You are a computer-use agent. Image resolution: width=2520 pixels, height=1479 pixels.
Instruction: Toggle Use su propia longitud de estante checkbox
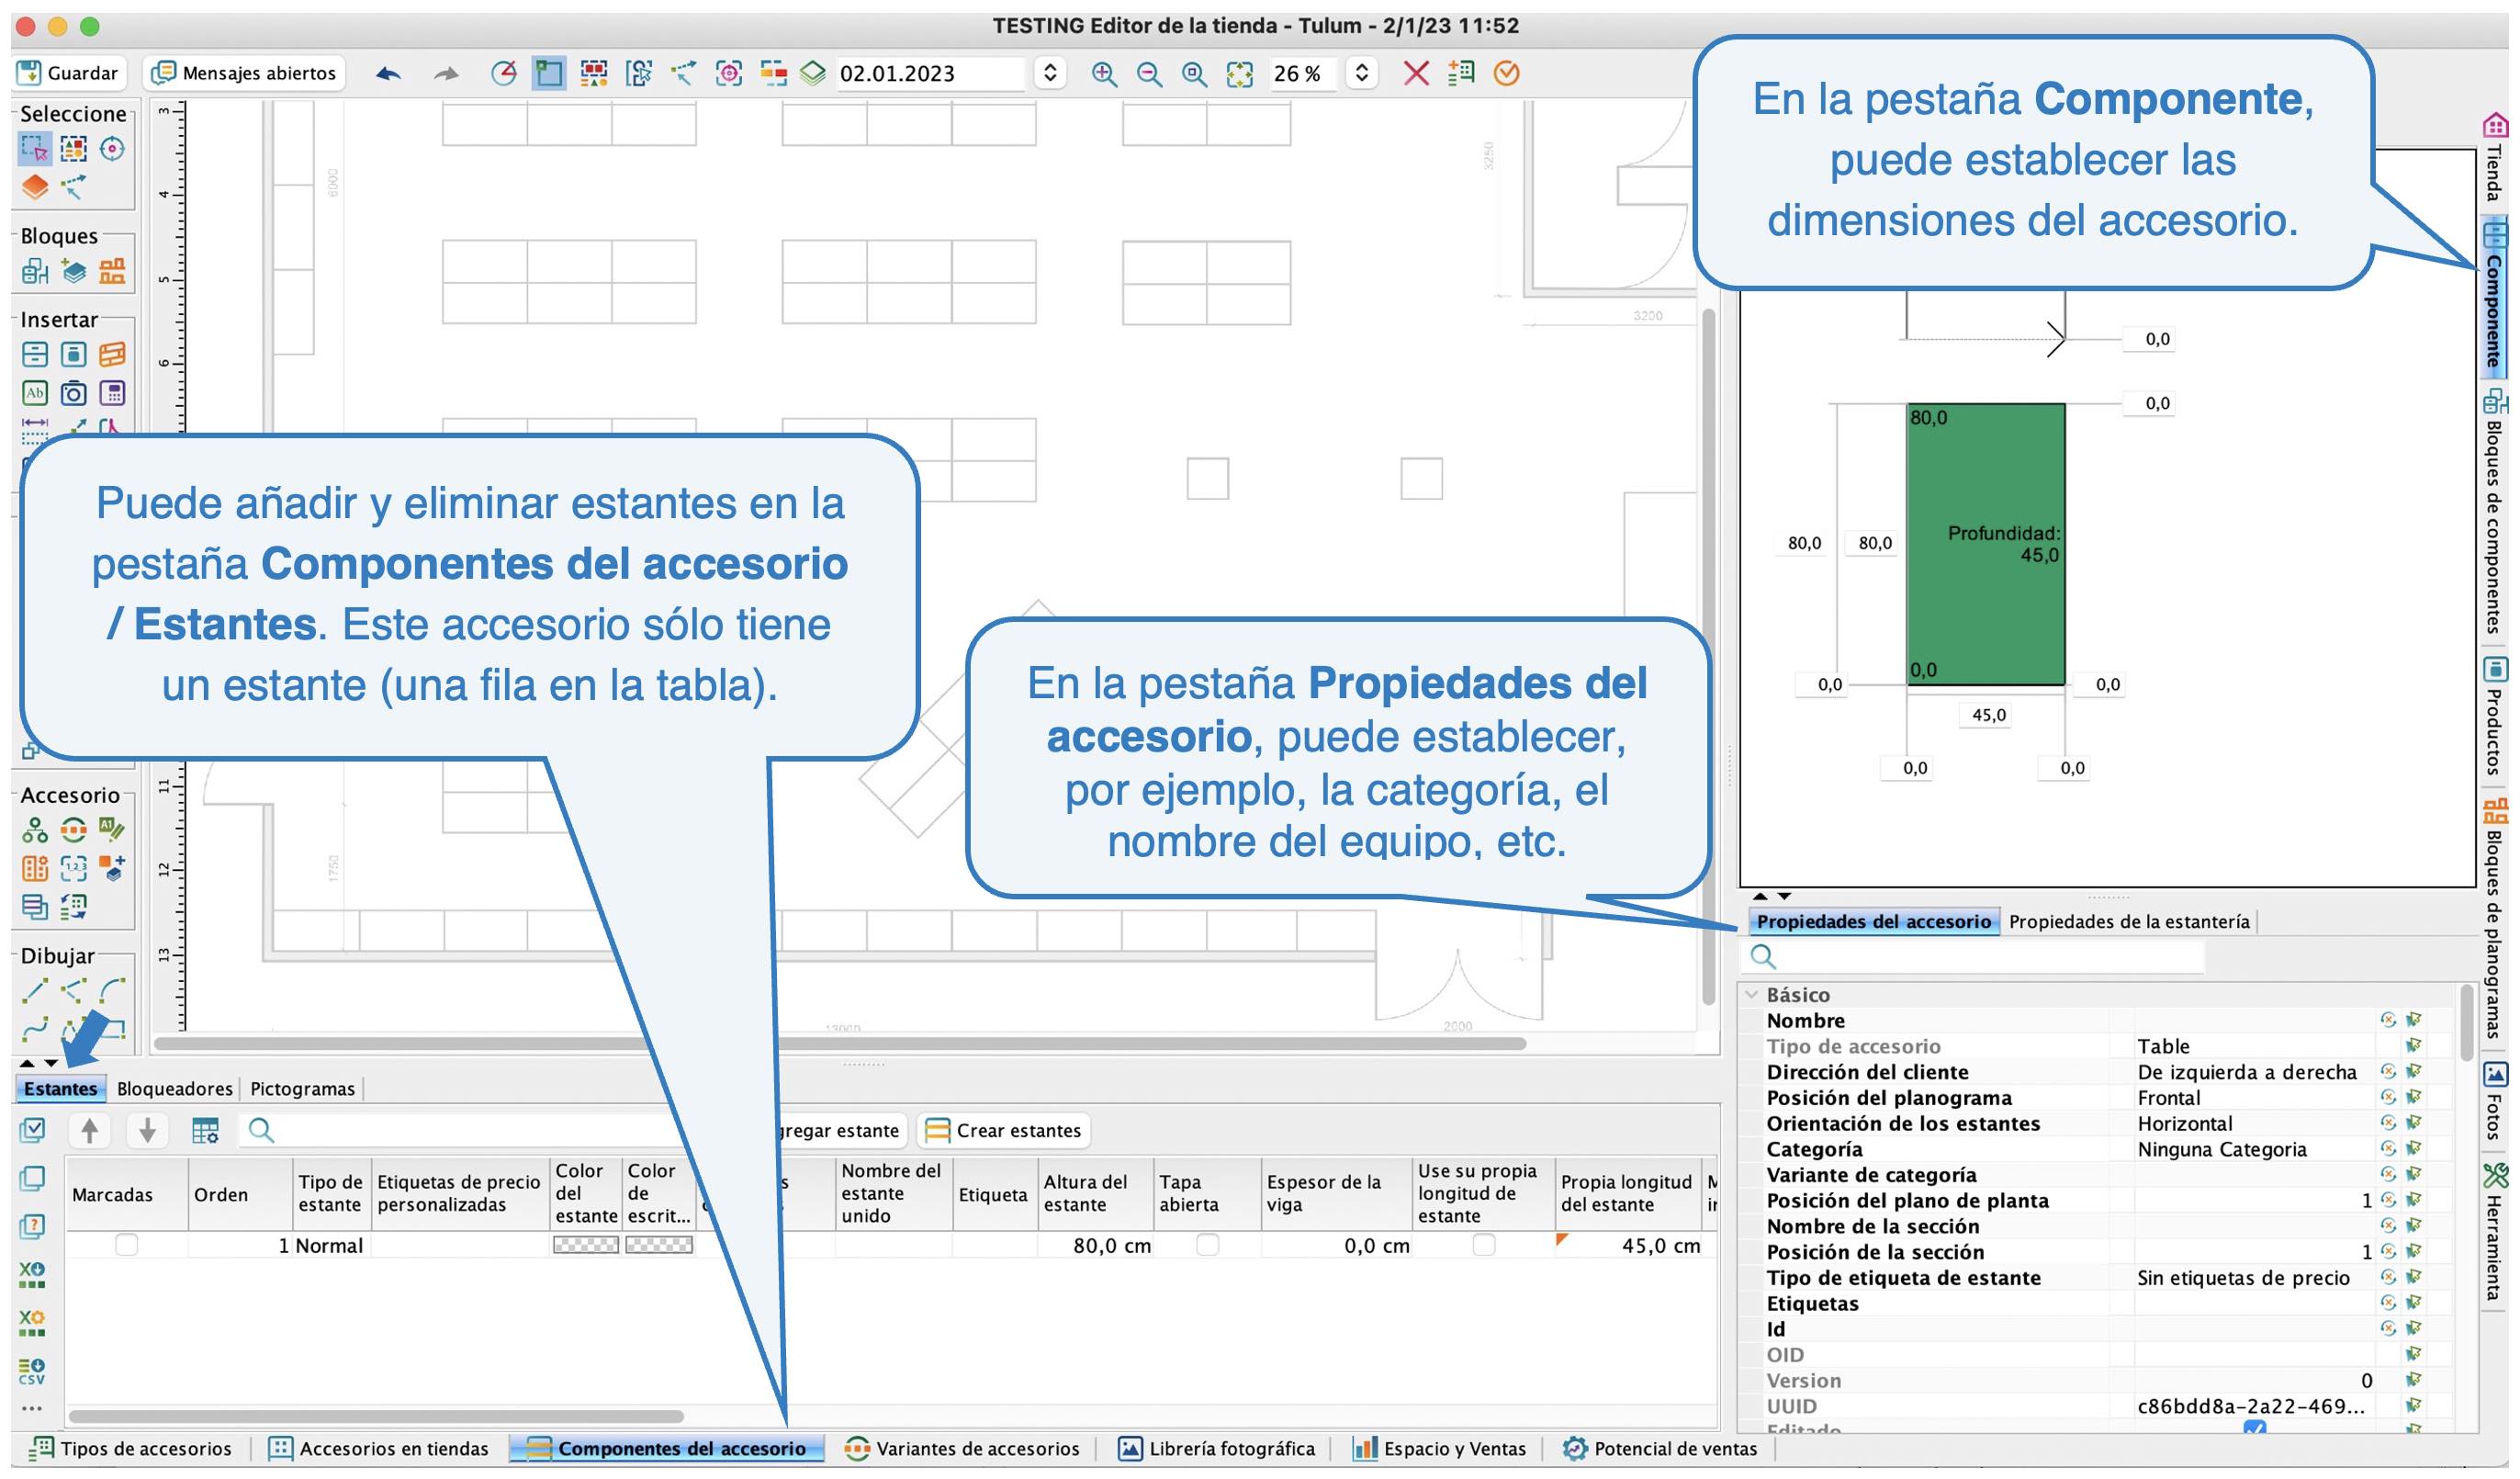(x=1484, y=1246)
